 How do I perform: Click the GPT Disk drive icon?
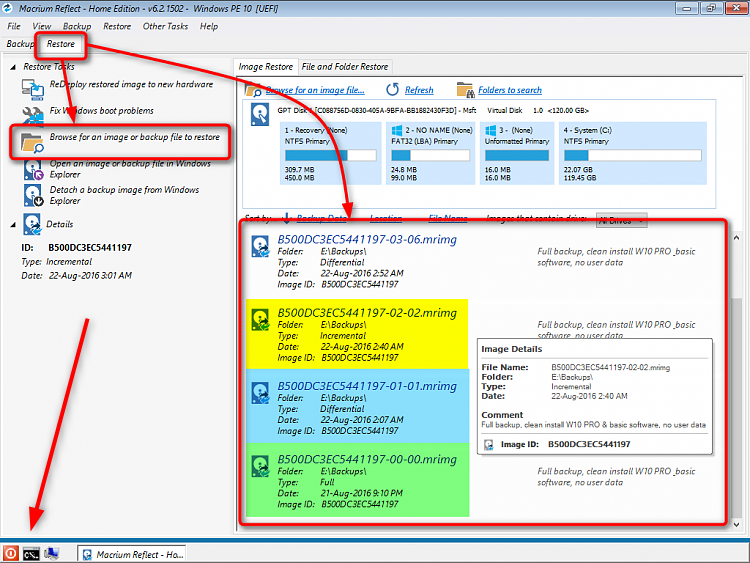(x=260, y=115)
